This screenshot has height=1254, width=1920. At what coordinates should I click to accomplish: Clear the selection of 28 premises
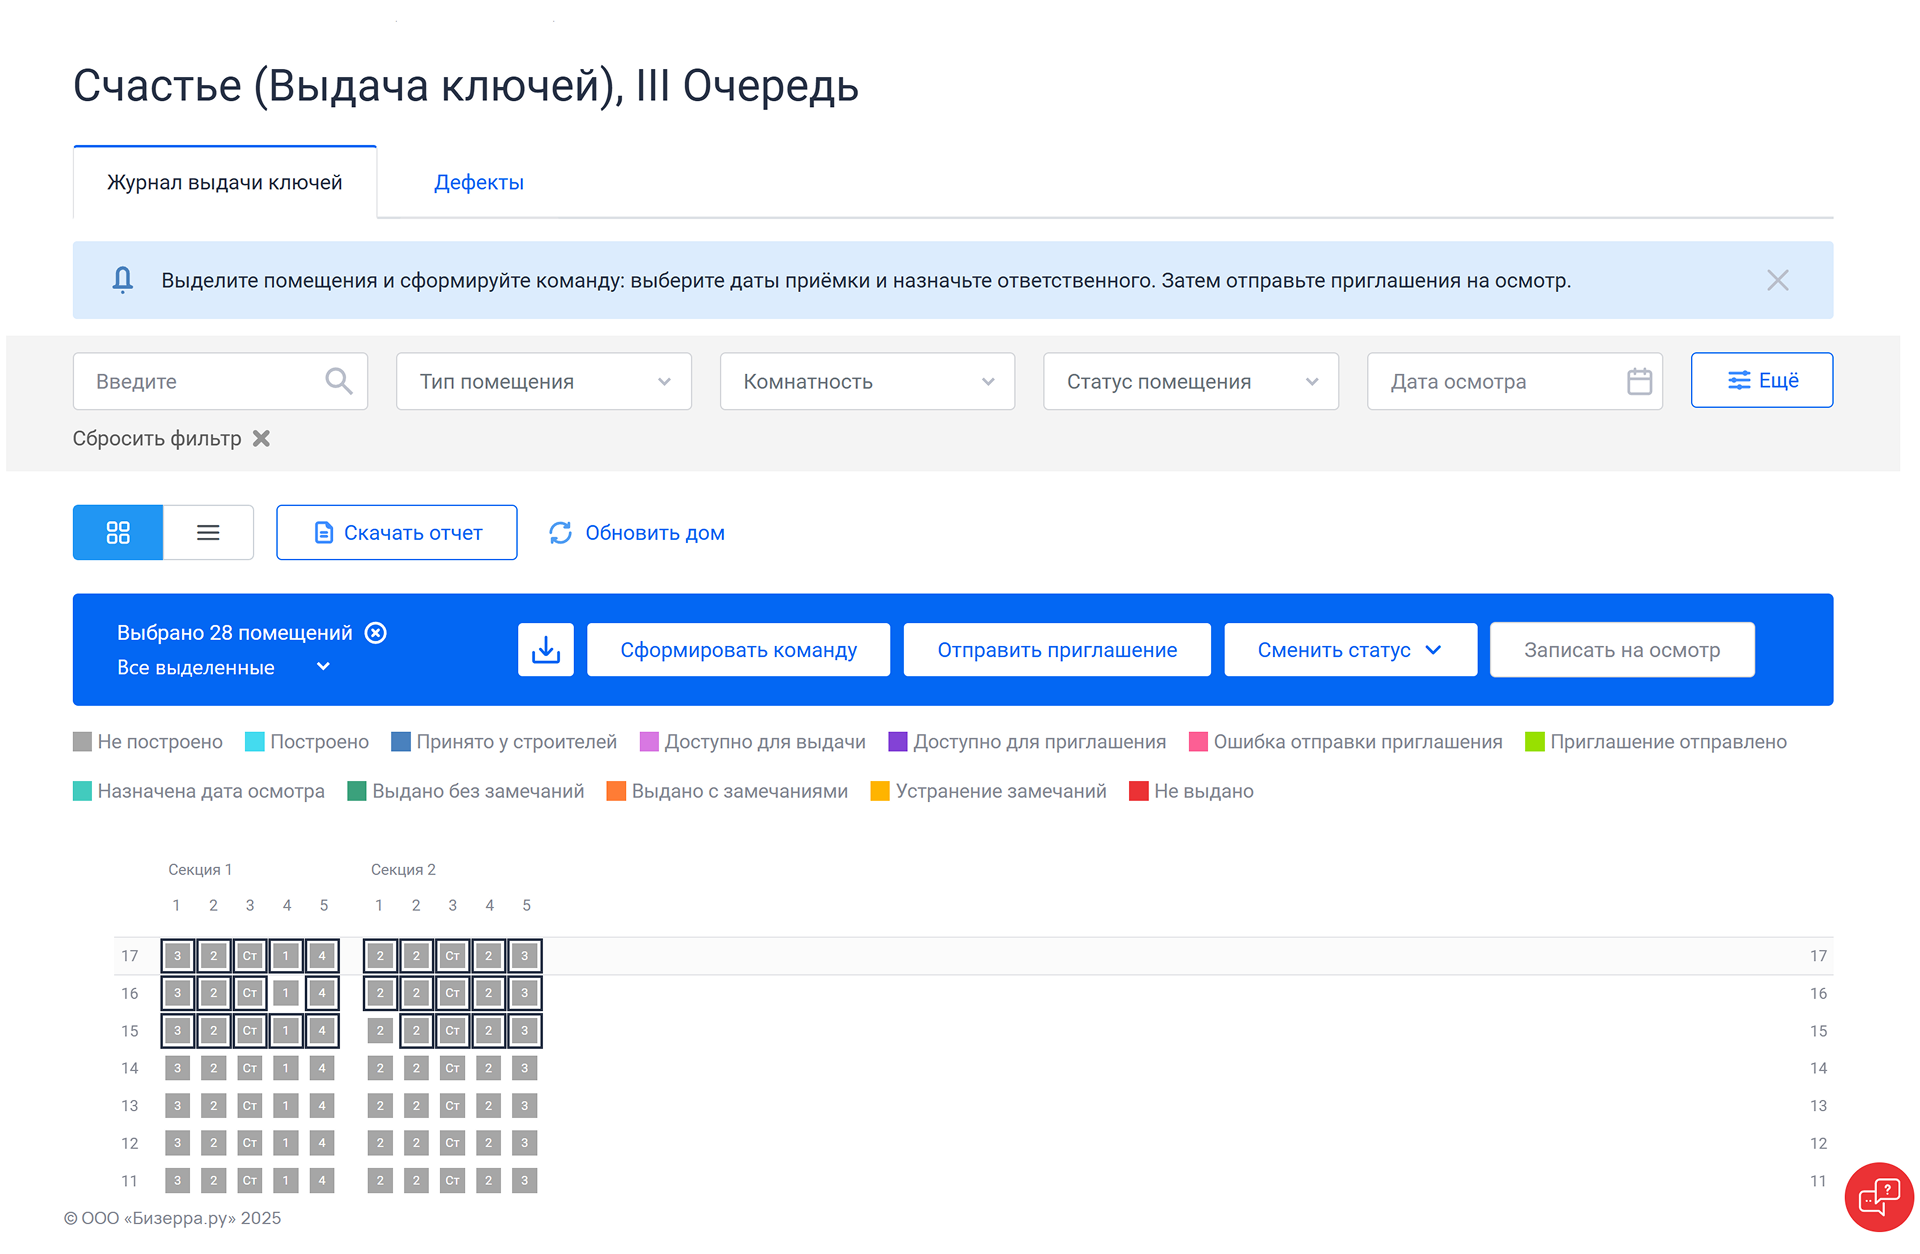[x=376, y=633]
